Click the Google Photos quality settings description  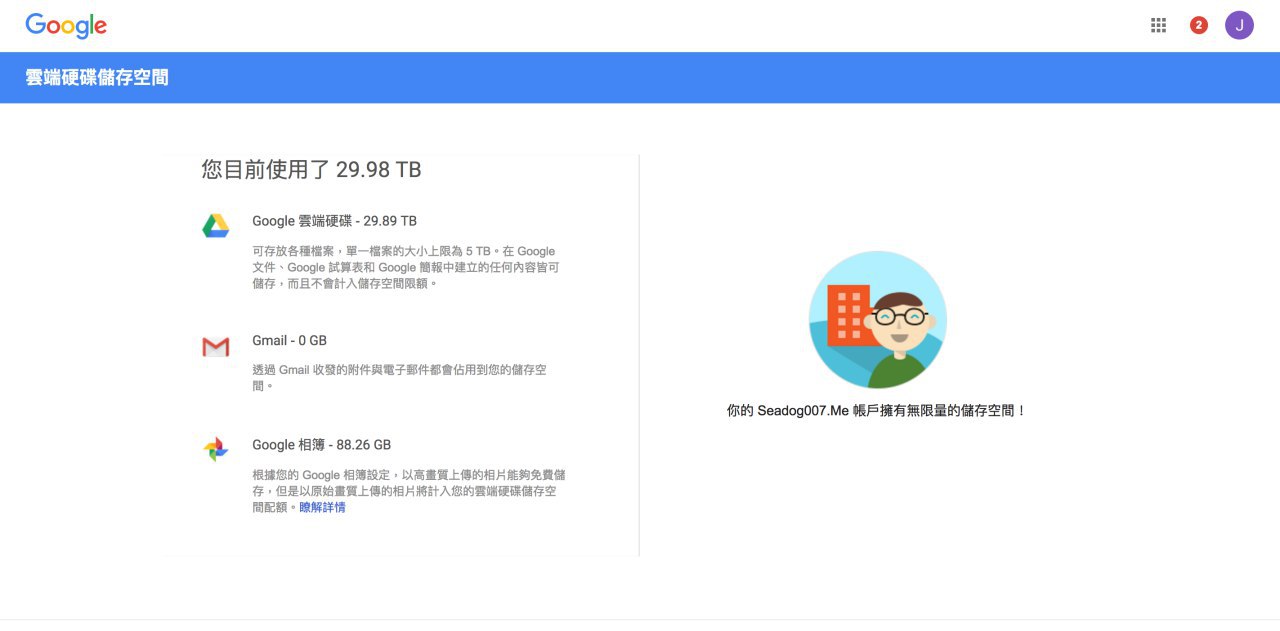tap(409, 491)
